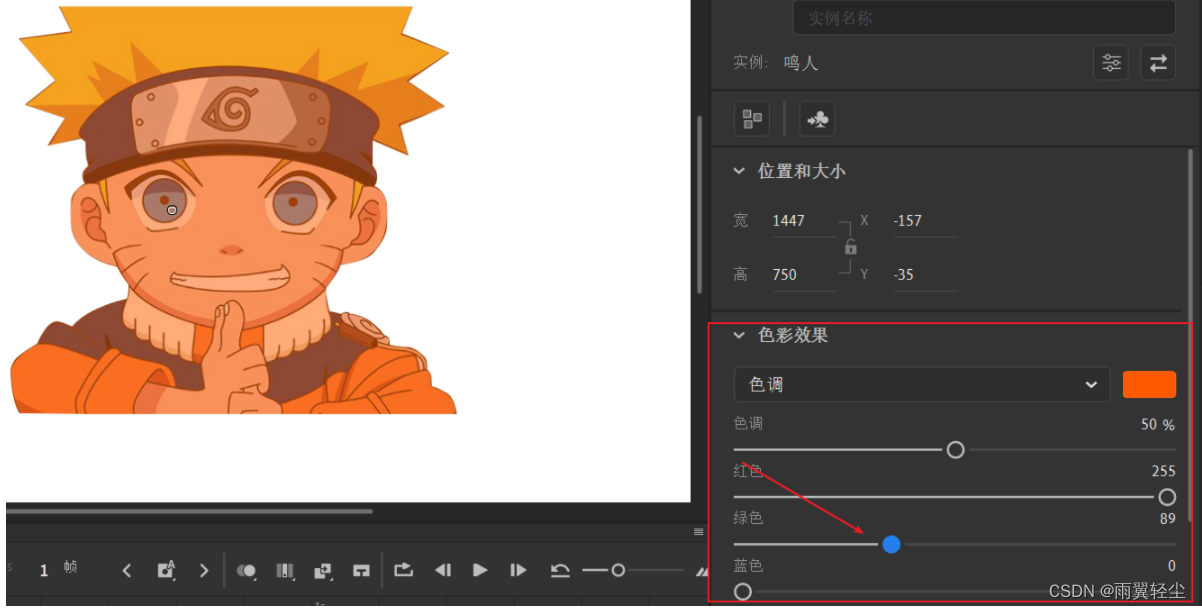The height and width of the screenshot is (610, 1202).
Task: Click the 绿色 slider handle
Action: pyautogui.click(x=892, y=544)
